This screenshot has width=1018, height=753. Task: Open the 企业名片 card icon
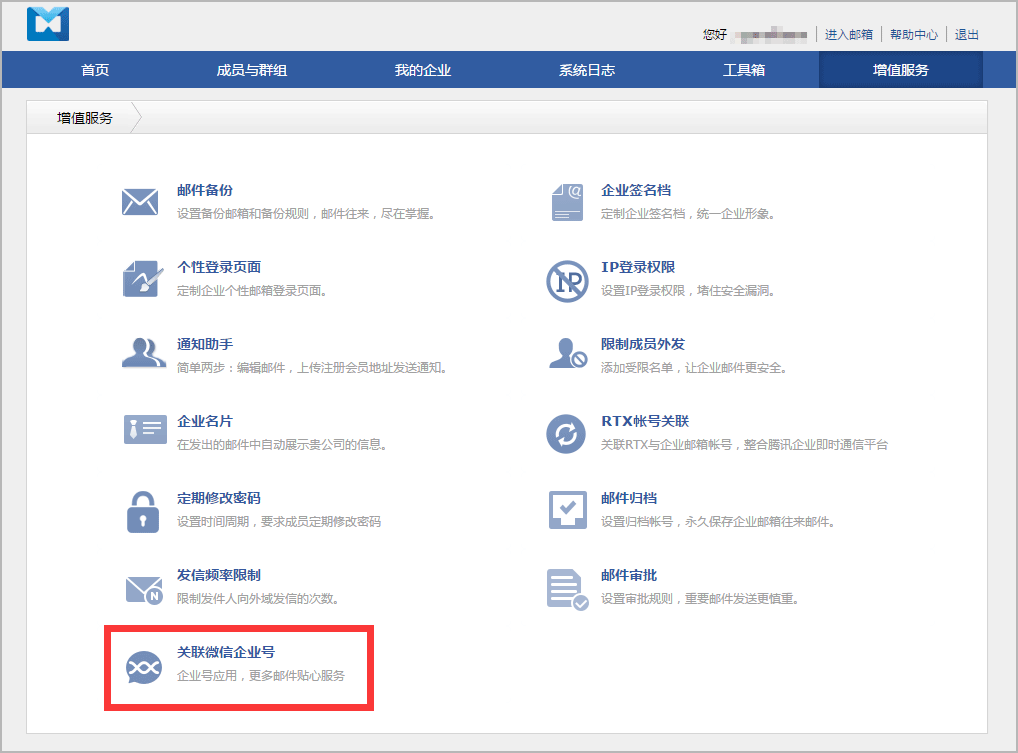click(142, 431)
